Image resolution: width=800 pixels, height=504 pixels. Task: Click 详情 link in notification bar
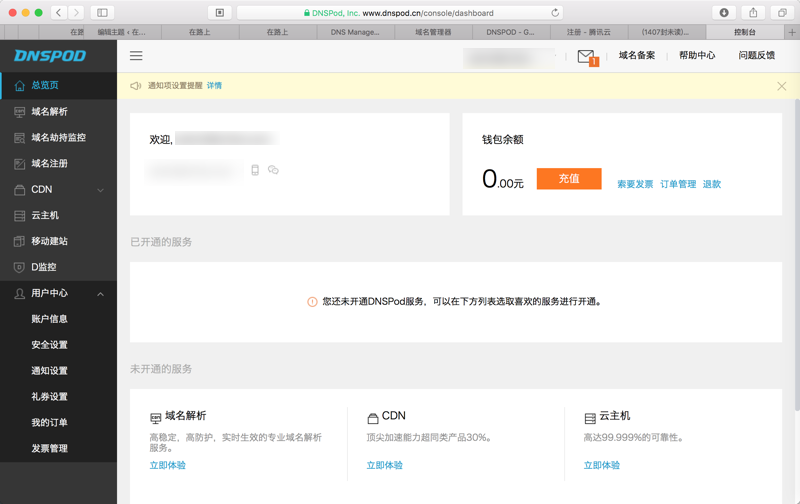214,86
